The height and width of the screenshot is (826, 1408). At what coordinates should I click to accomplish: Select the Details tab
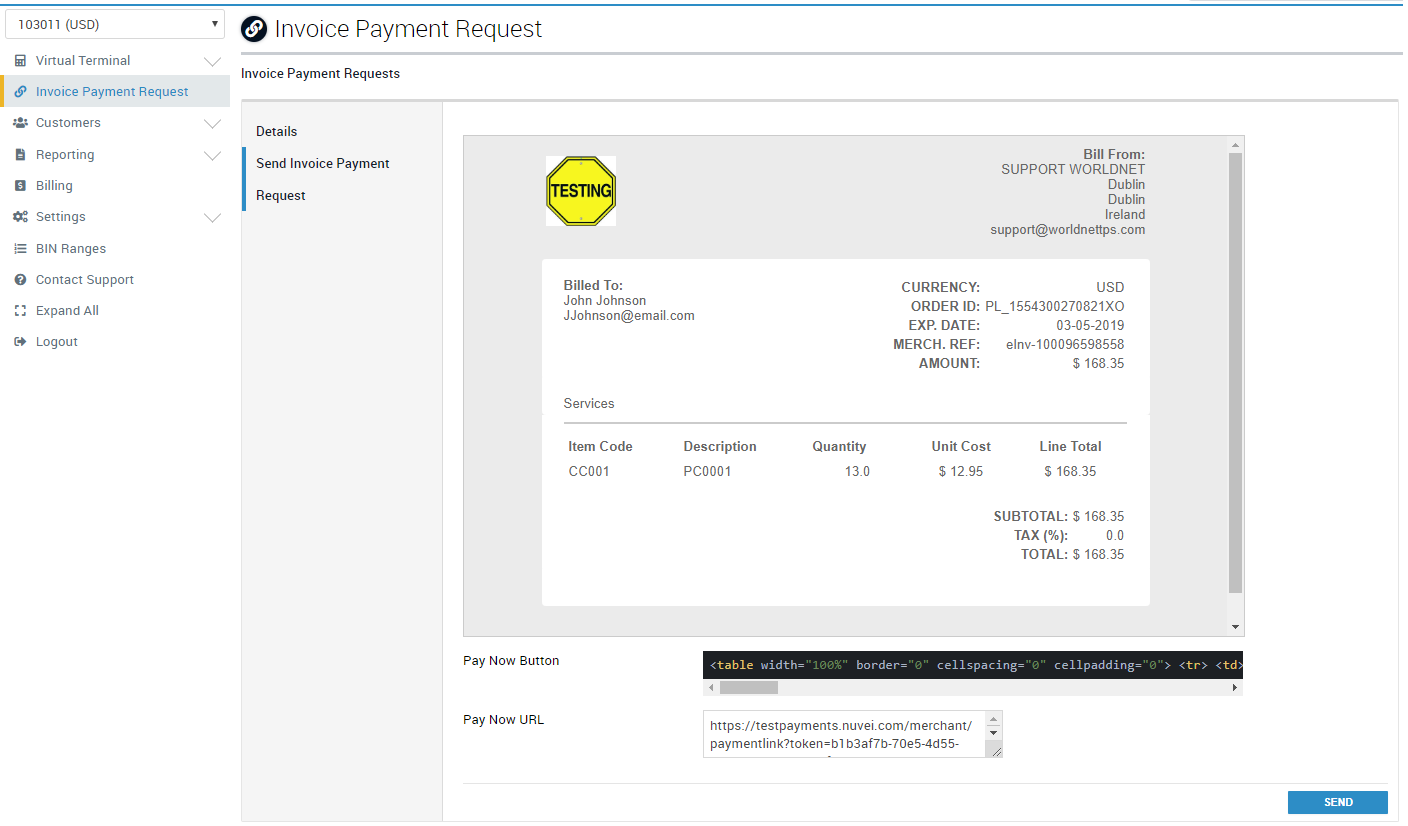277,131
